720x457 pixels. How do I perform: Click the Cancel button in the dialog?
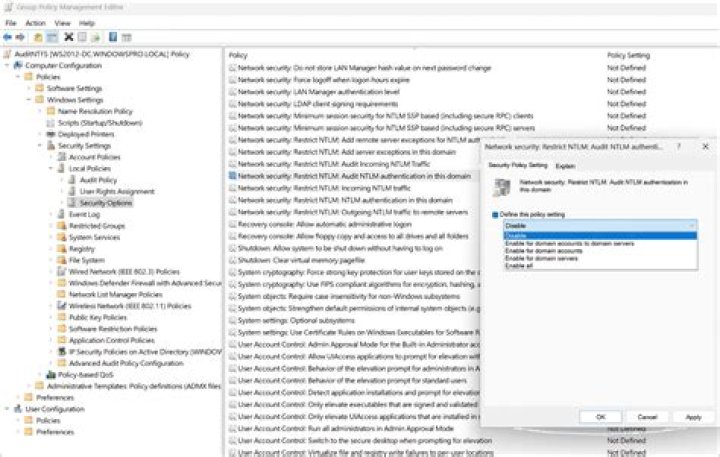pos(647,417)
